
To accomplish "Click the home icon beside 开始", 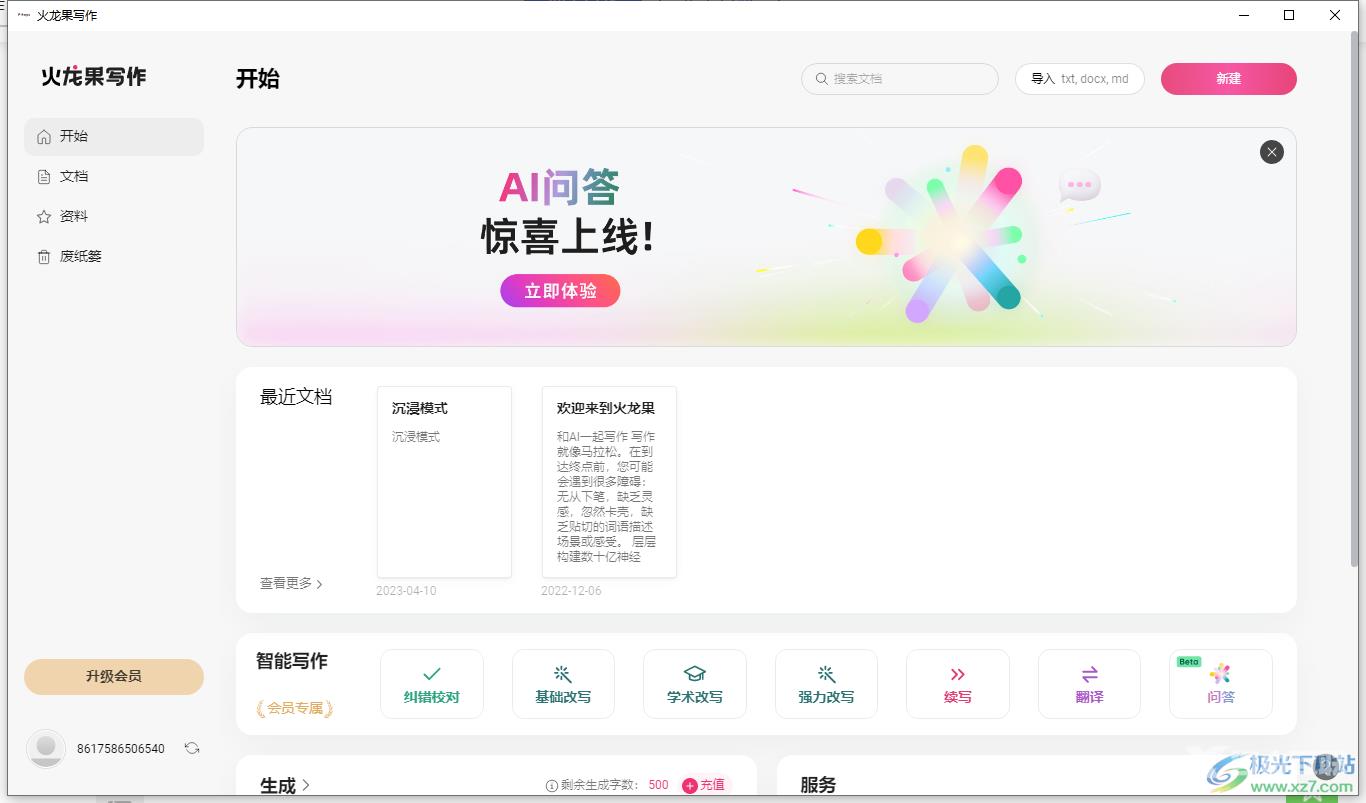I will (x=44, y=137).
